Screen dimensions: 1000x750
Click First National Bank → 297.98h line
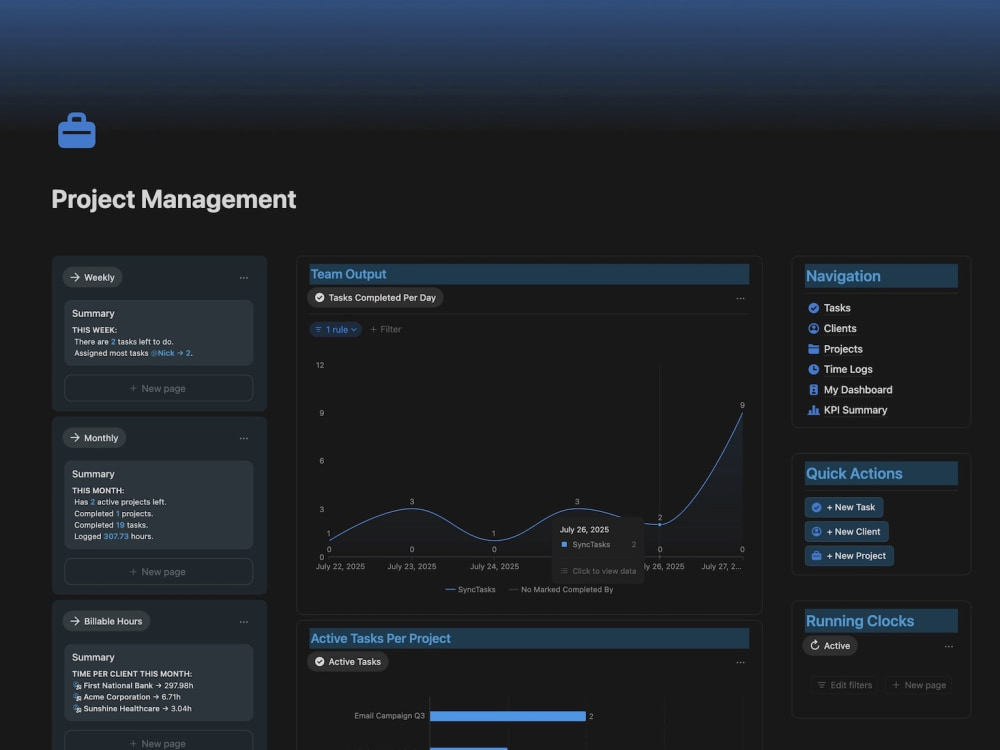(133, 686)
